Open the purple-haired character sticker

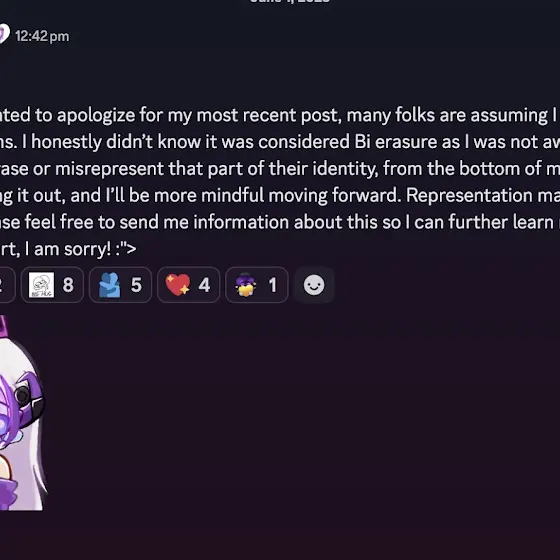coord(22,412)
